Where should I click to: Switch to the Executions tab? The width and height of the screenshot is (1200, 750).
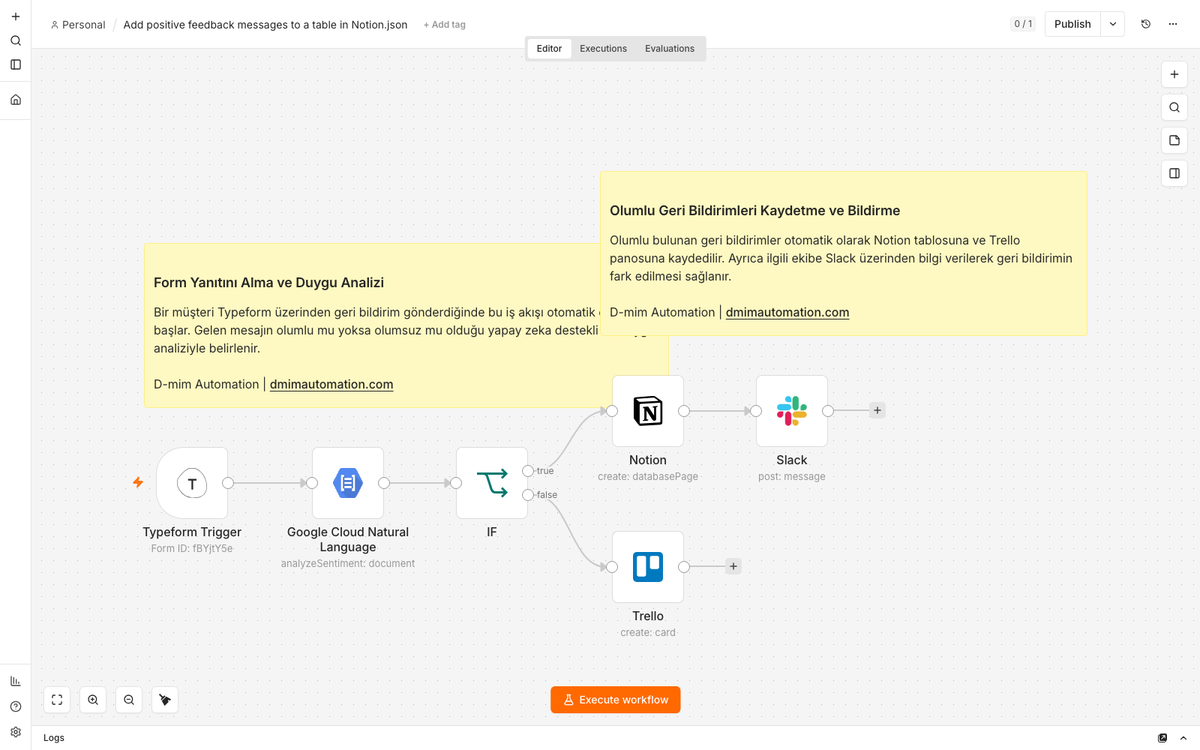pos(603,48)
